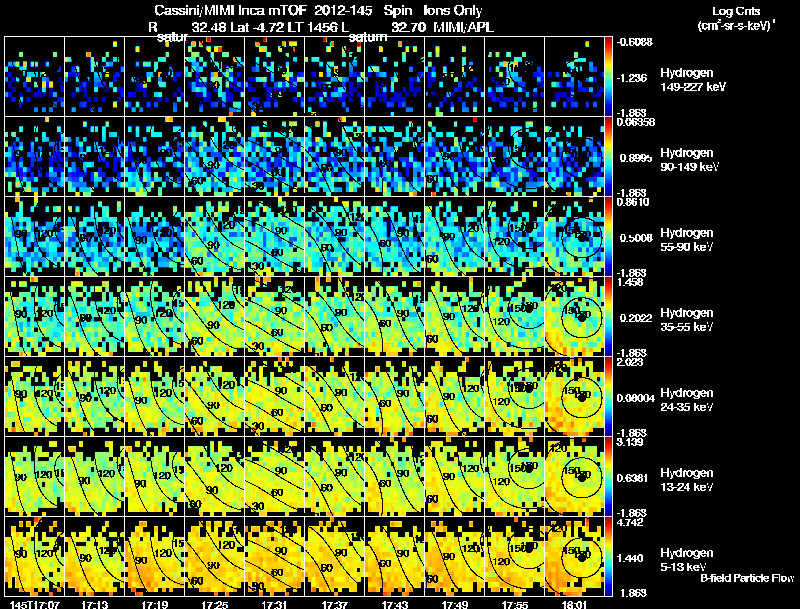The image size is (800, 609).
Task: Click the Hydrogen 24-35 keV row label
Action: pos(687,400)
